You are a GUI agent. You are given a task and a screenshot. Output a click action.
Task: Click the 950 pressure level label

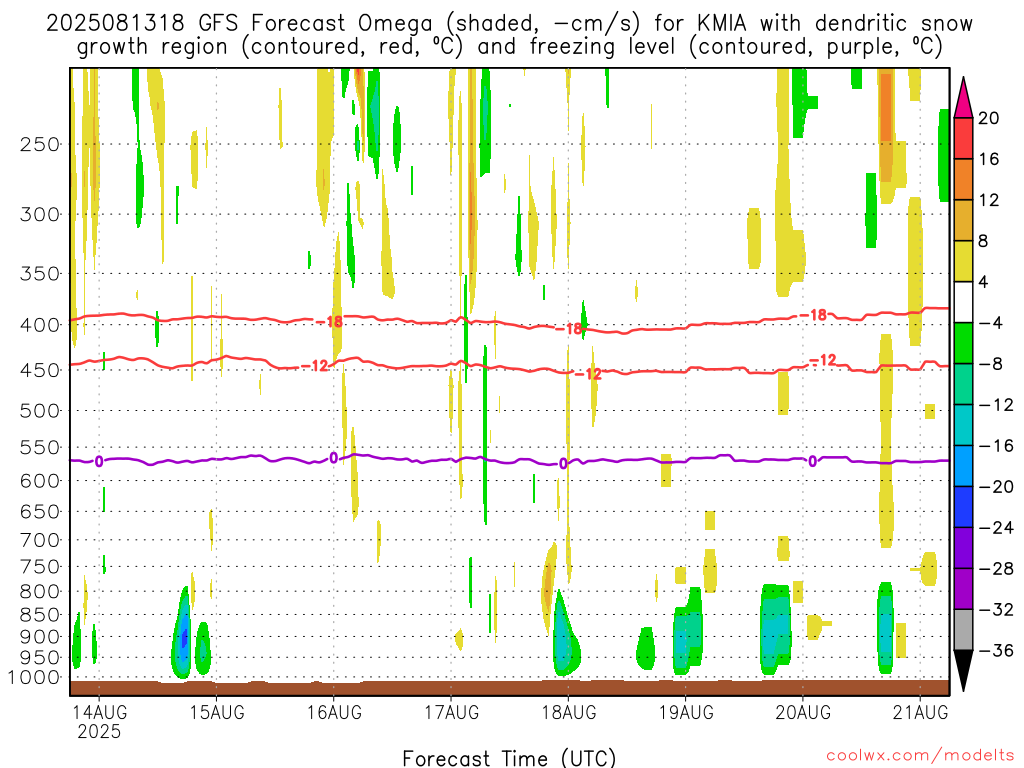[x=40, y=658]
